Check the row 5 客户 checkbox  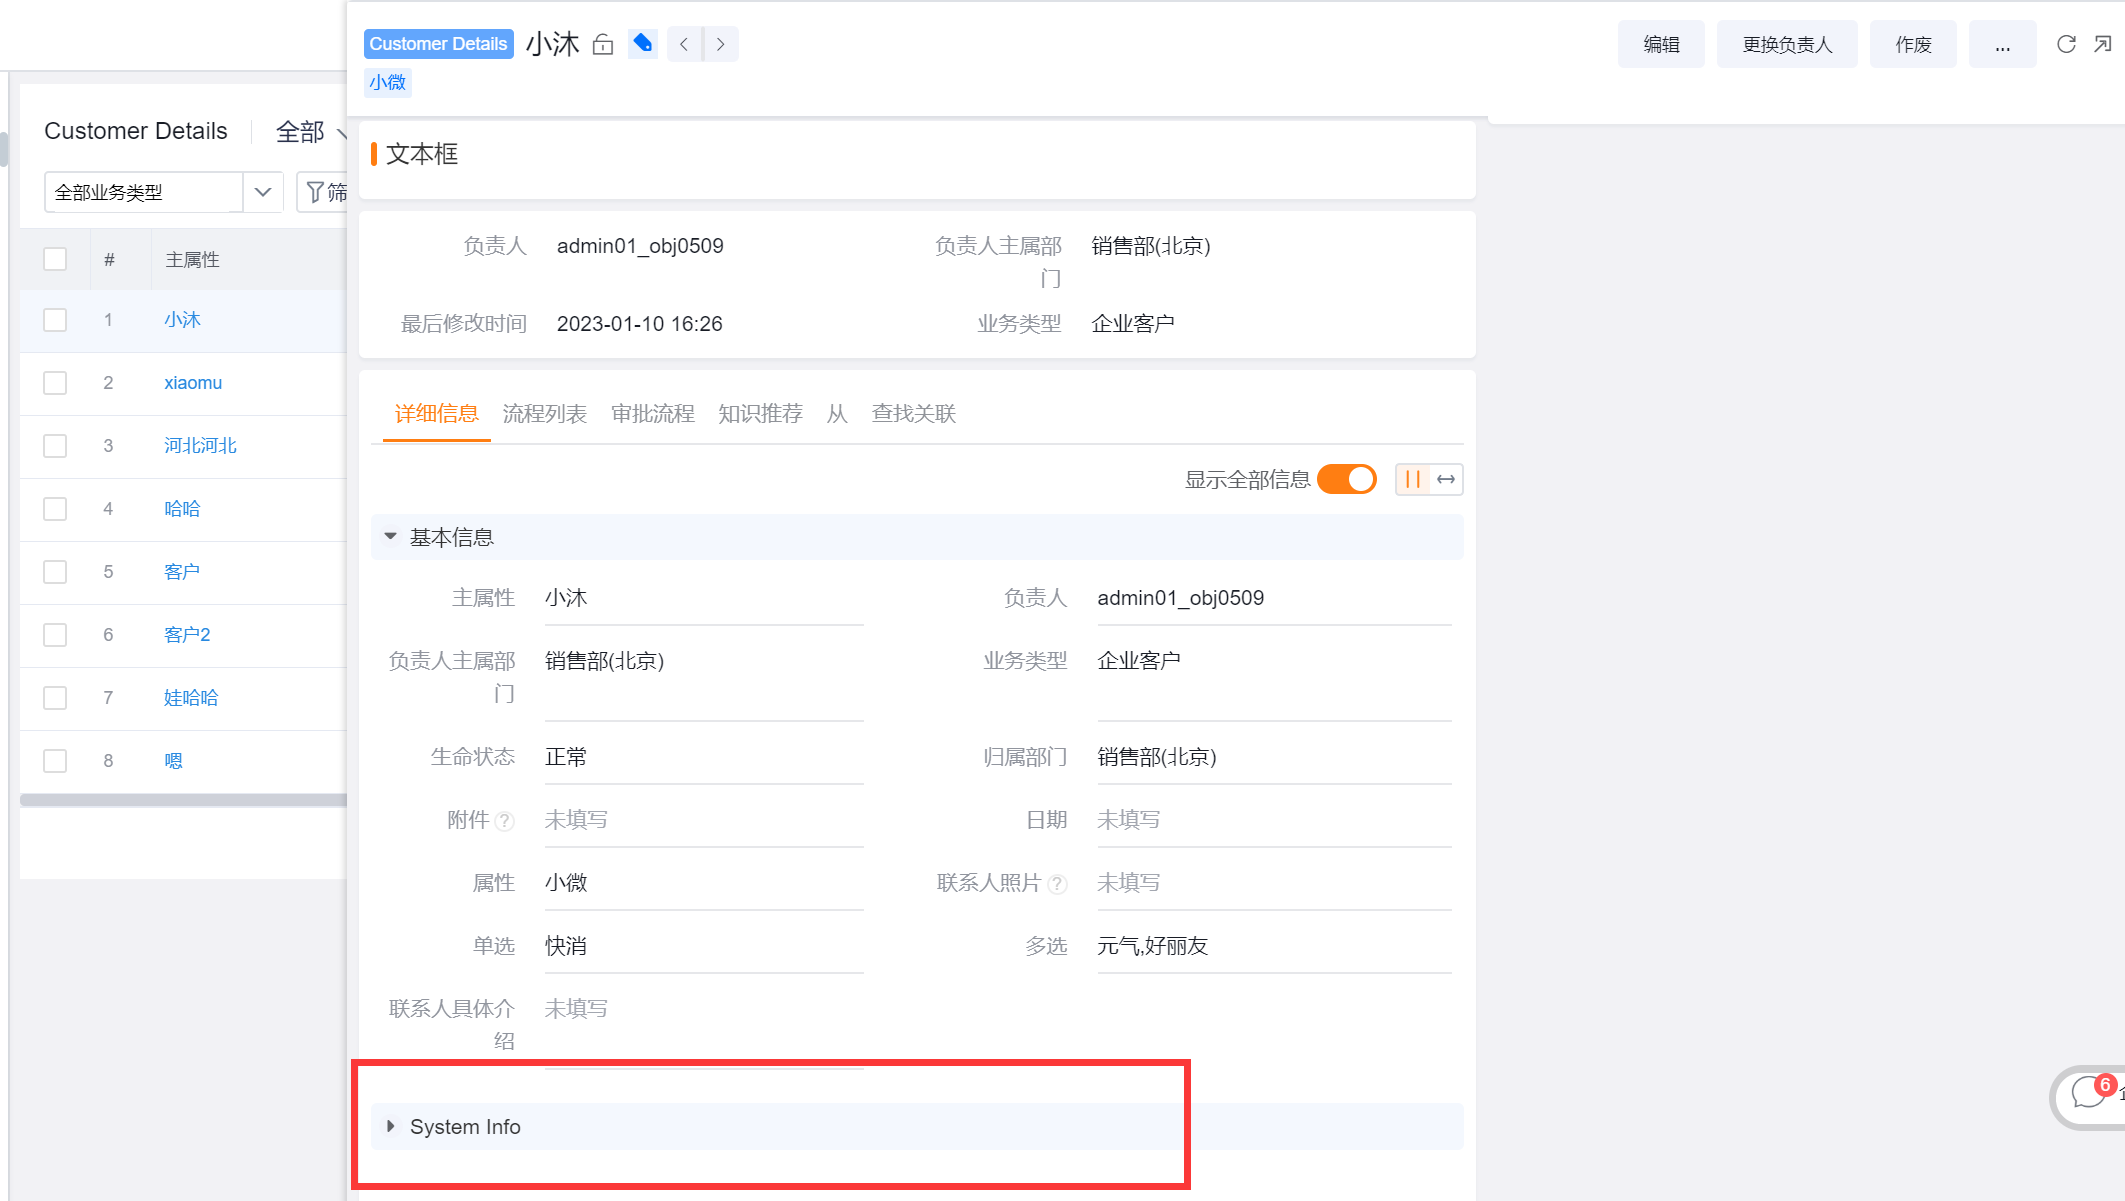55,572
